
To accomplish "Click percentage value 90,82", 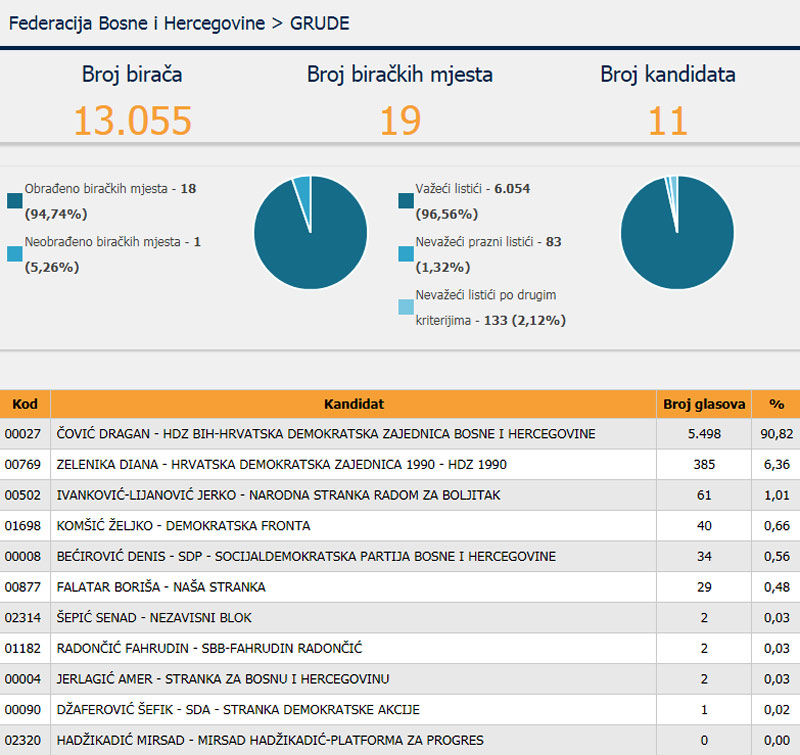I will coord(777,434).
